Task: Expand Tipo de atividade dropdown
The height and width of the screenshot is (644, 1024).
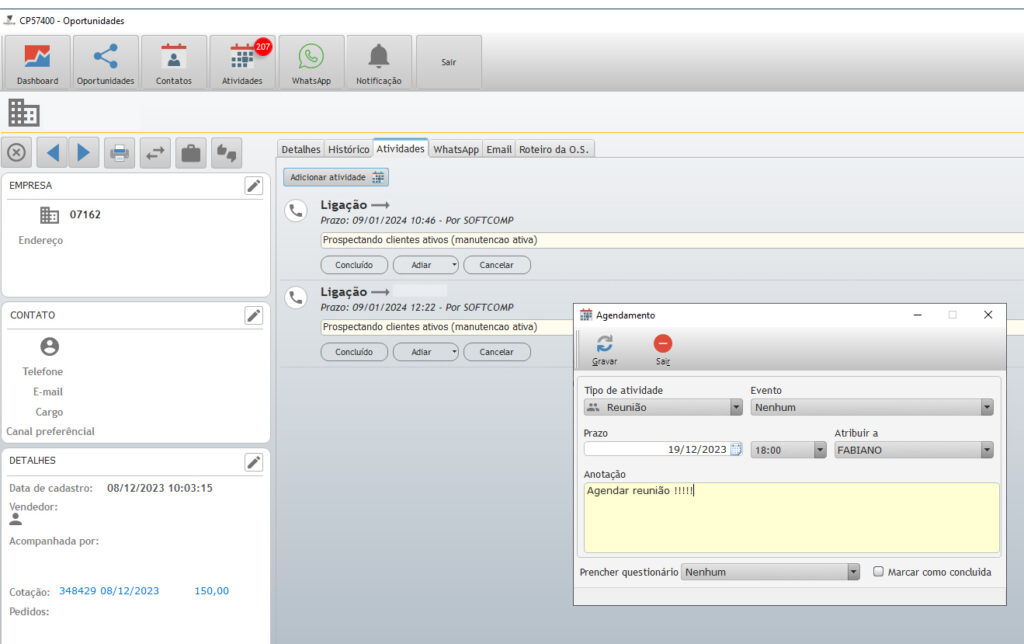Action: tap(736, 408)
